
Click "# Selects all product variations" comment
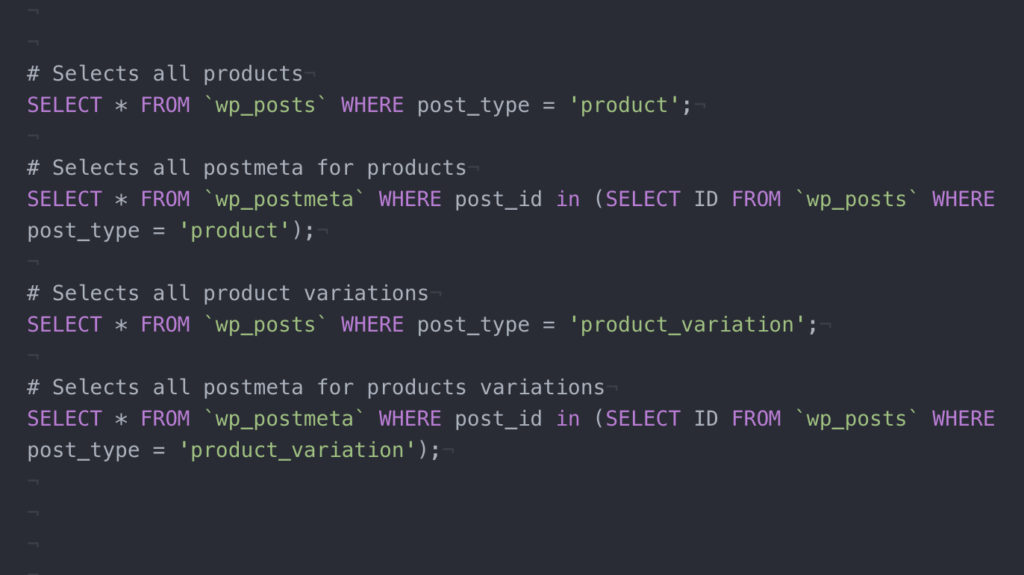[228, 293]
